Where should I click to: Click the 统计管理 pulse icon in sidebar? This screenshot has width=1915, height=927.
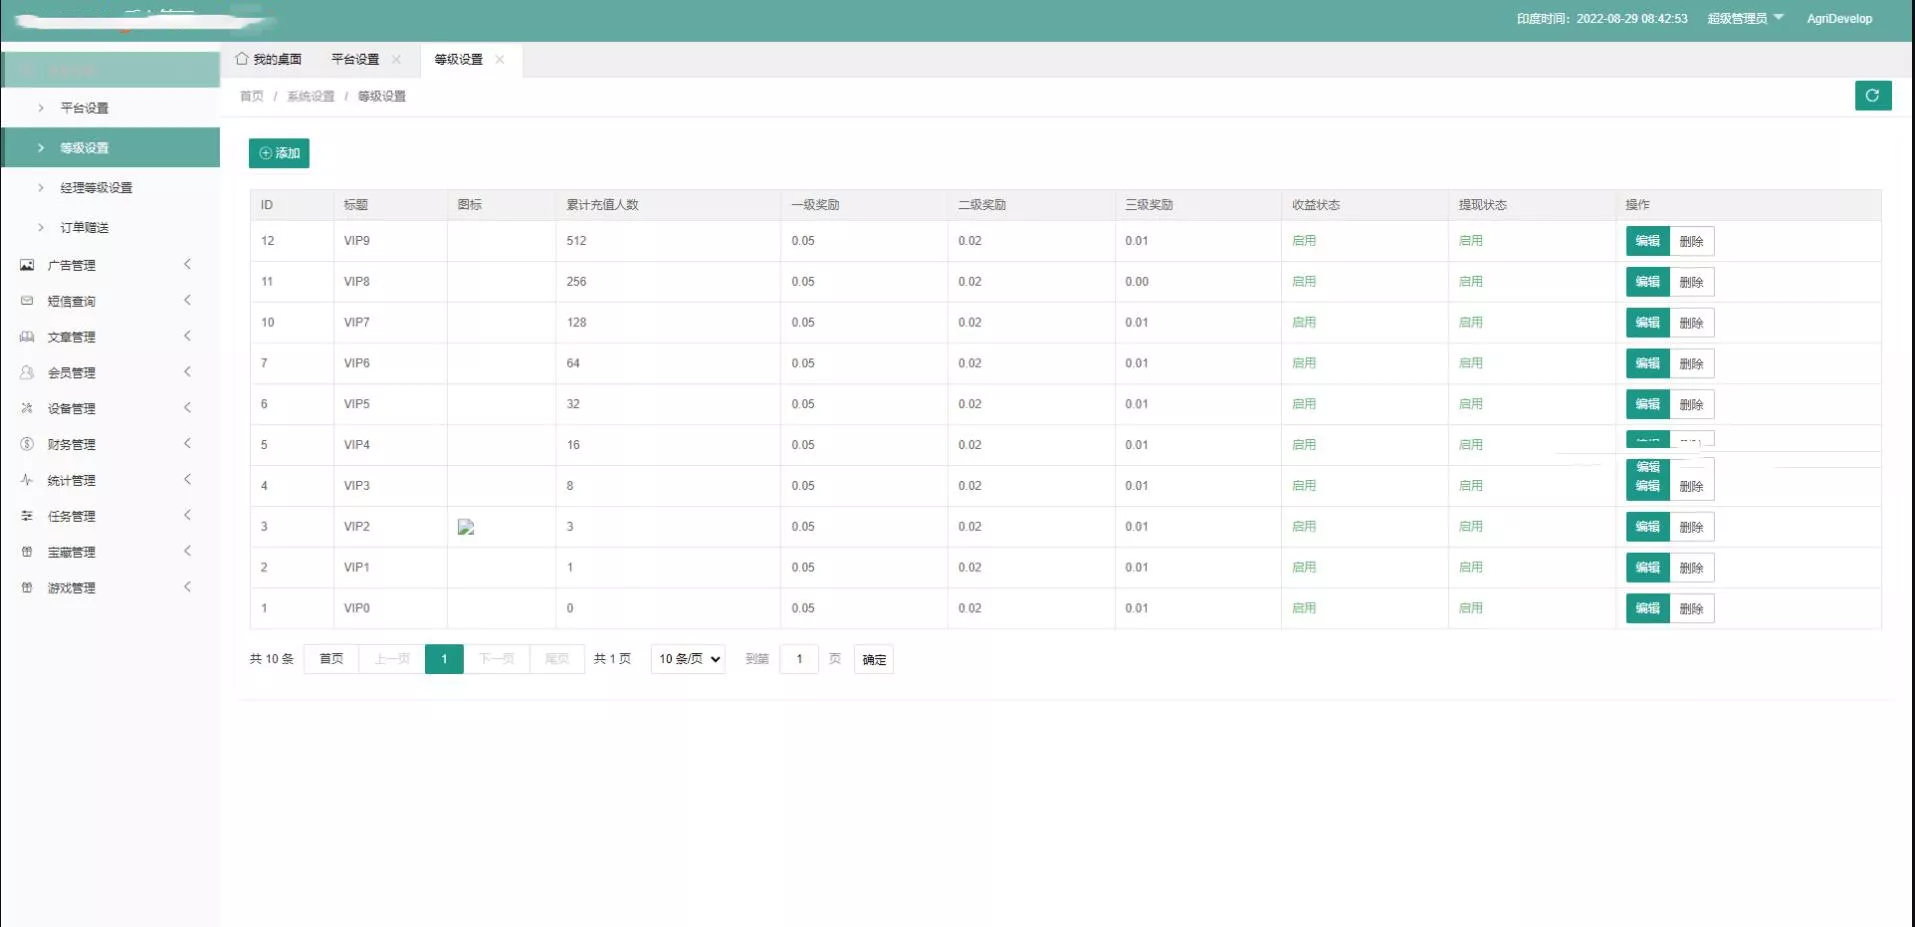(27, 480)
